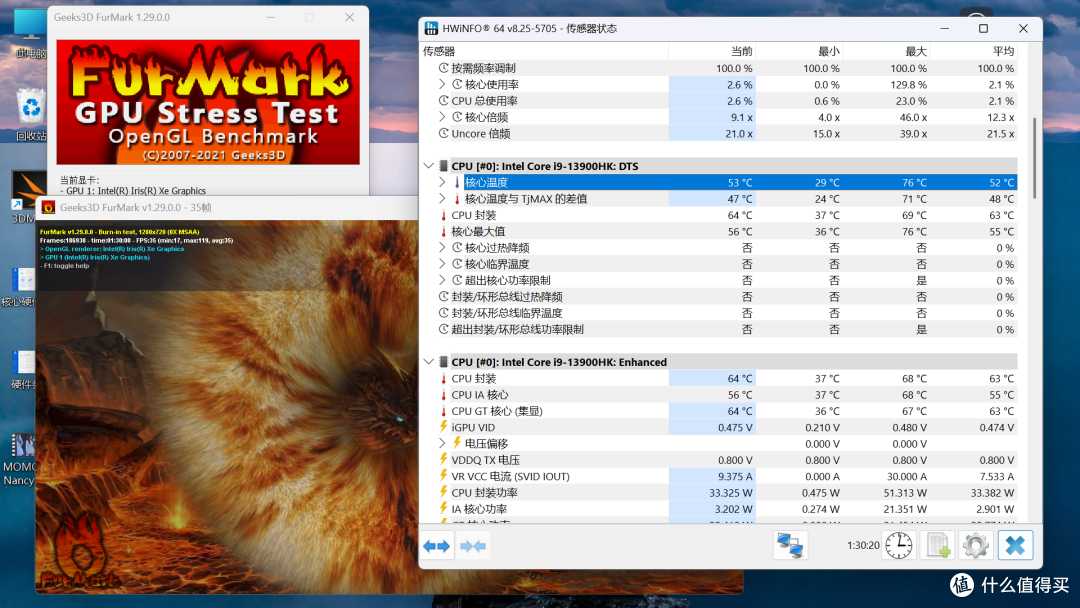Image resolution: width=1080 pixels, height=608 pixels.
Task: Collapse the CPU DTS sensor group
Action: 428,166
